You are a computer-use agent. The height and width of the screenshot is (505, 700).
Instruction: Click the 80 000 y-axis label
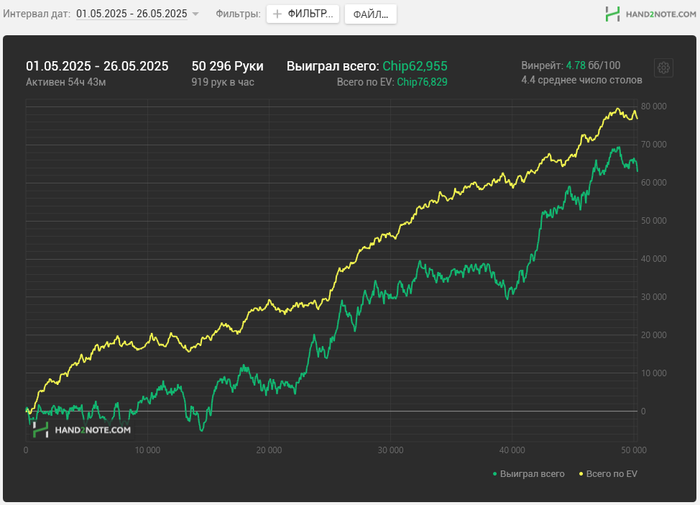click(654, 106)
